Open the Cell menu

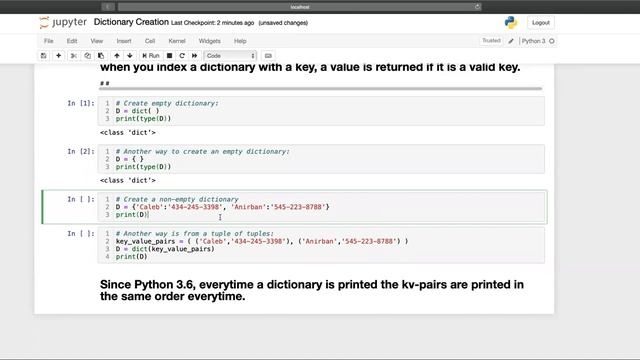pyautogui.click(x=150, y=41)
